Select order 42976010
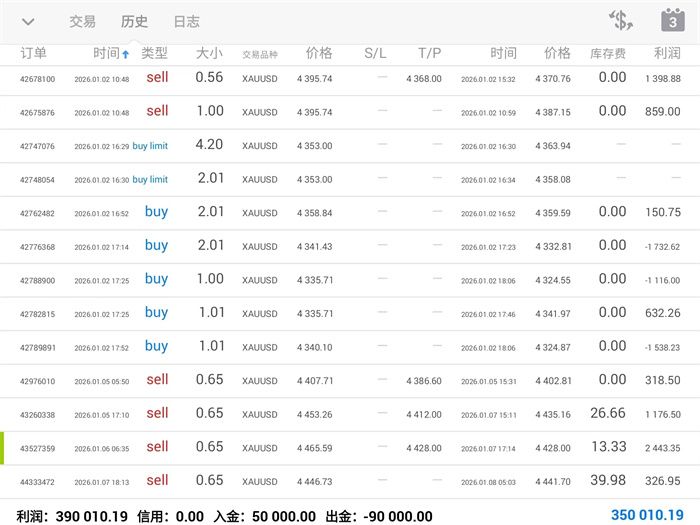 click(x=350, y=381)
